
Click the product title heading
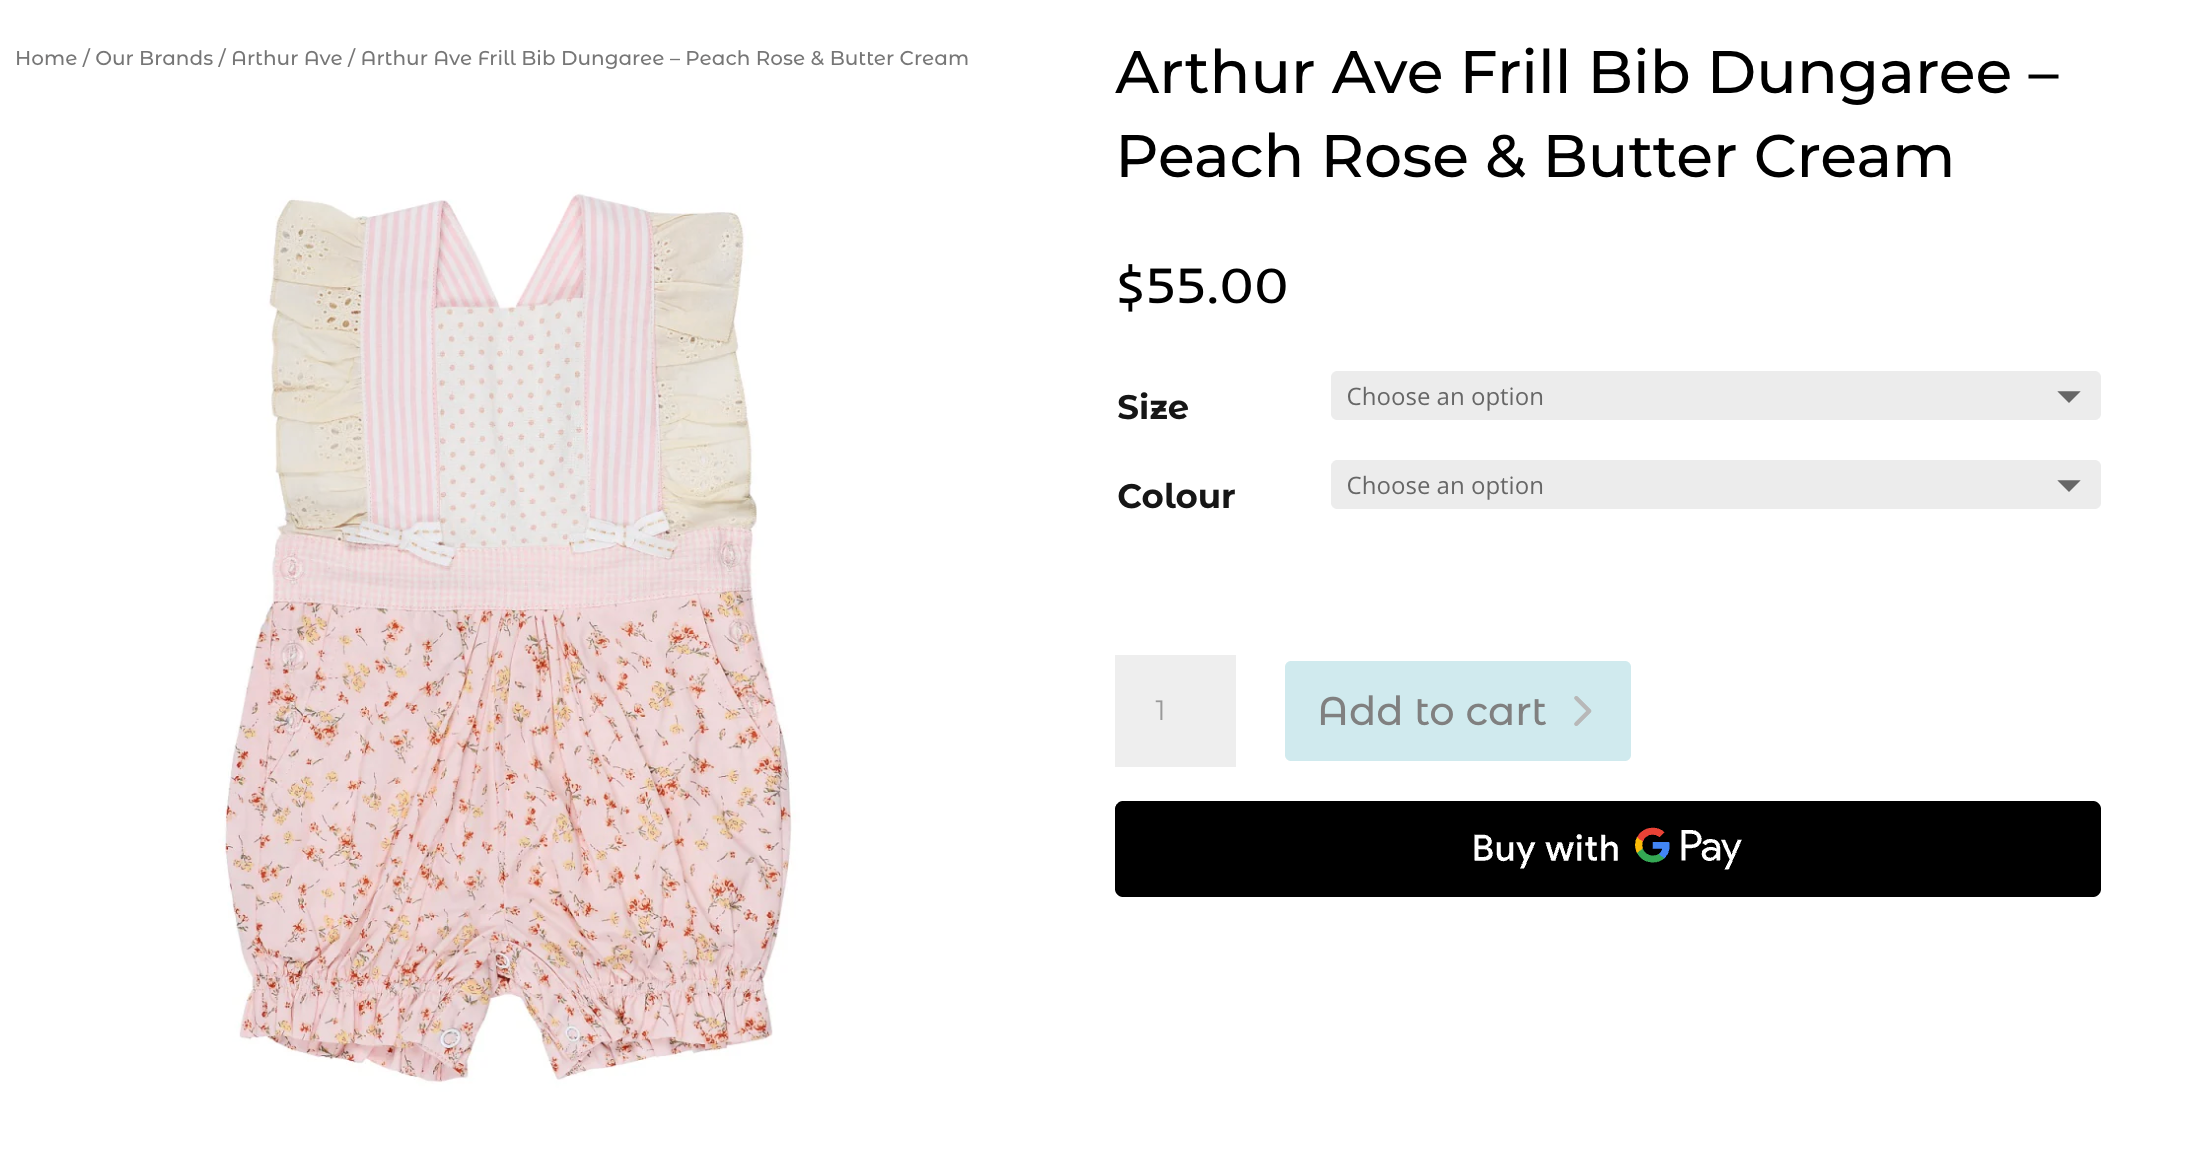point(1587,114)
